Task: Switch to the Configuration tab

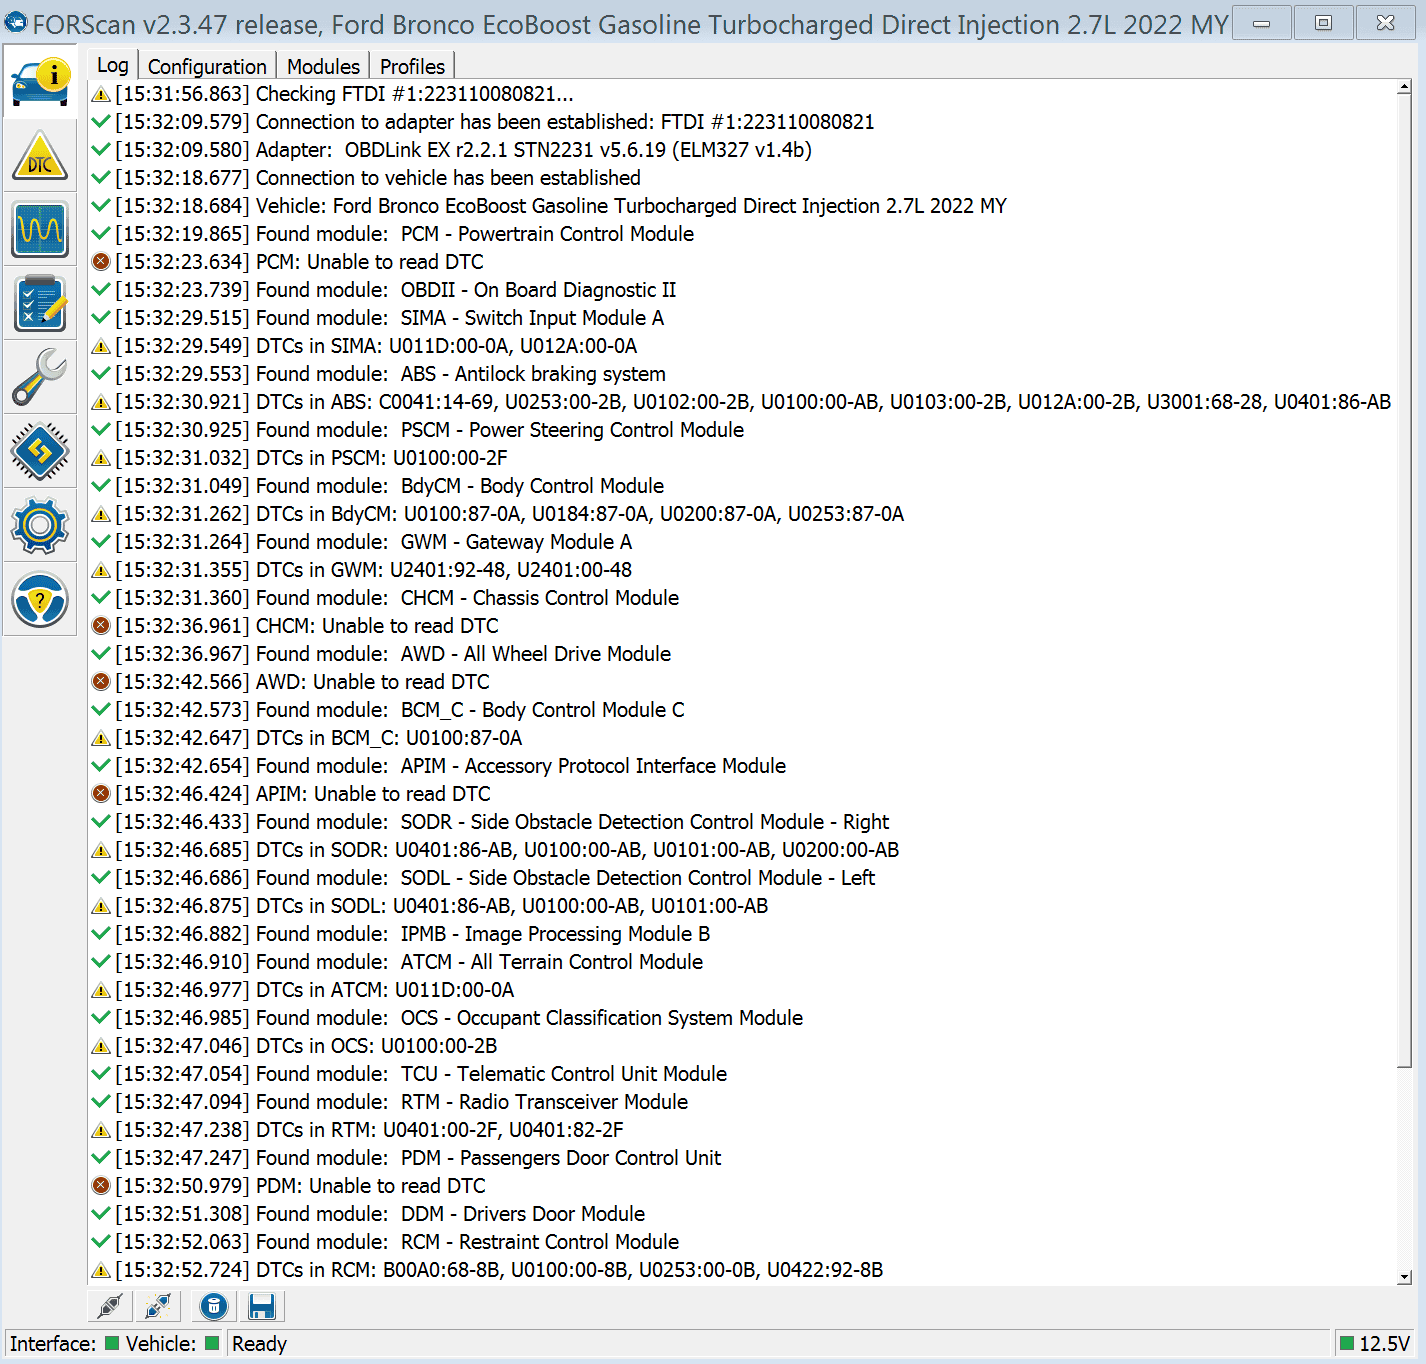Action: [x=207, y=66]
